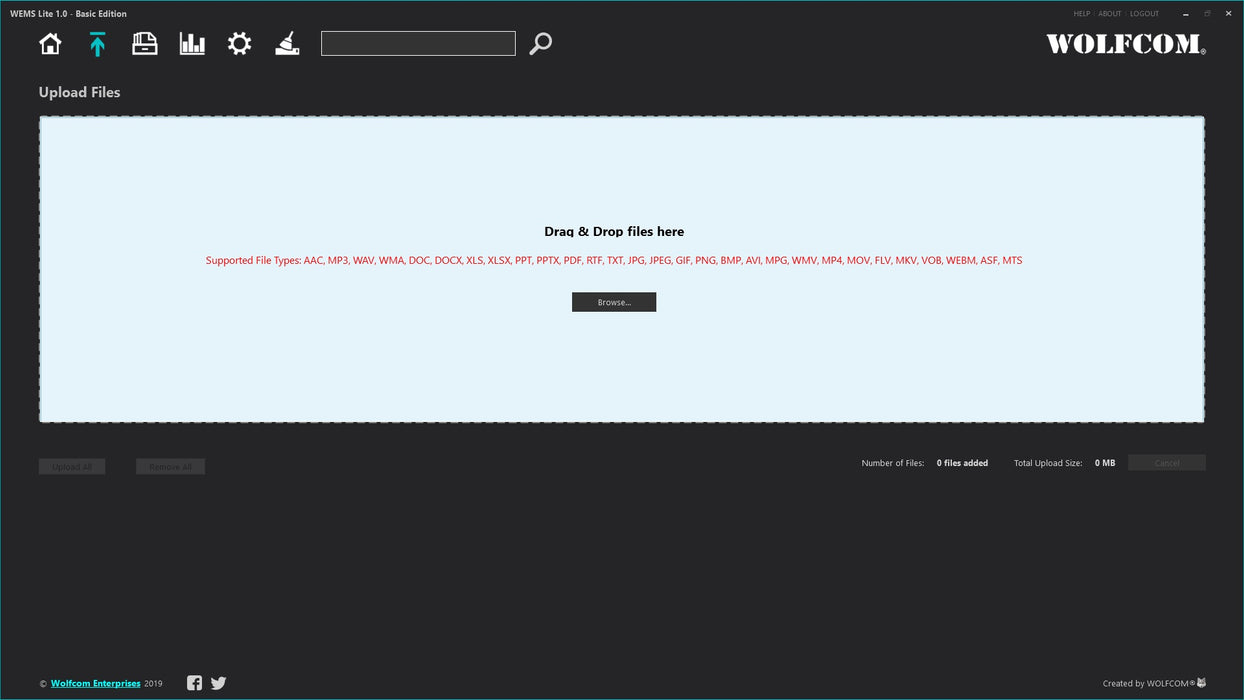
Task: Open the Facebook icon in footer
Action: pos(194,683)
